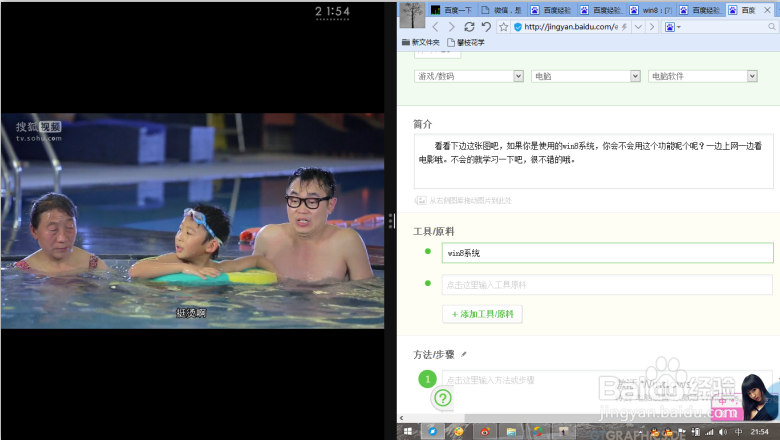Bookmark the page with the star icon
The width and height of the screenshot is (780, 440).
pyautogui.click(x=503, y=27)
